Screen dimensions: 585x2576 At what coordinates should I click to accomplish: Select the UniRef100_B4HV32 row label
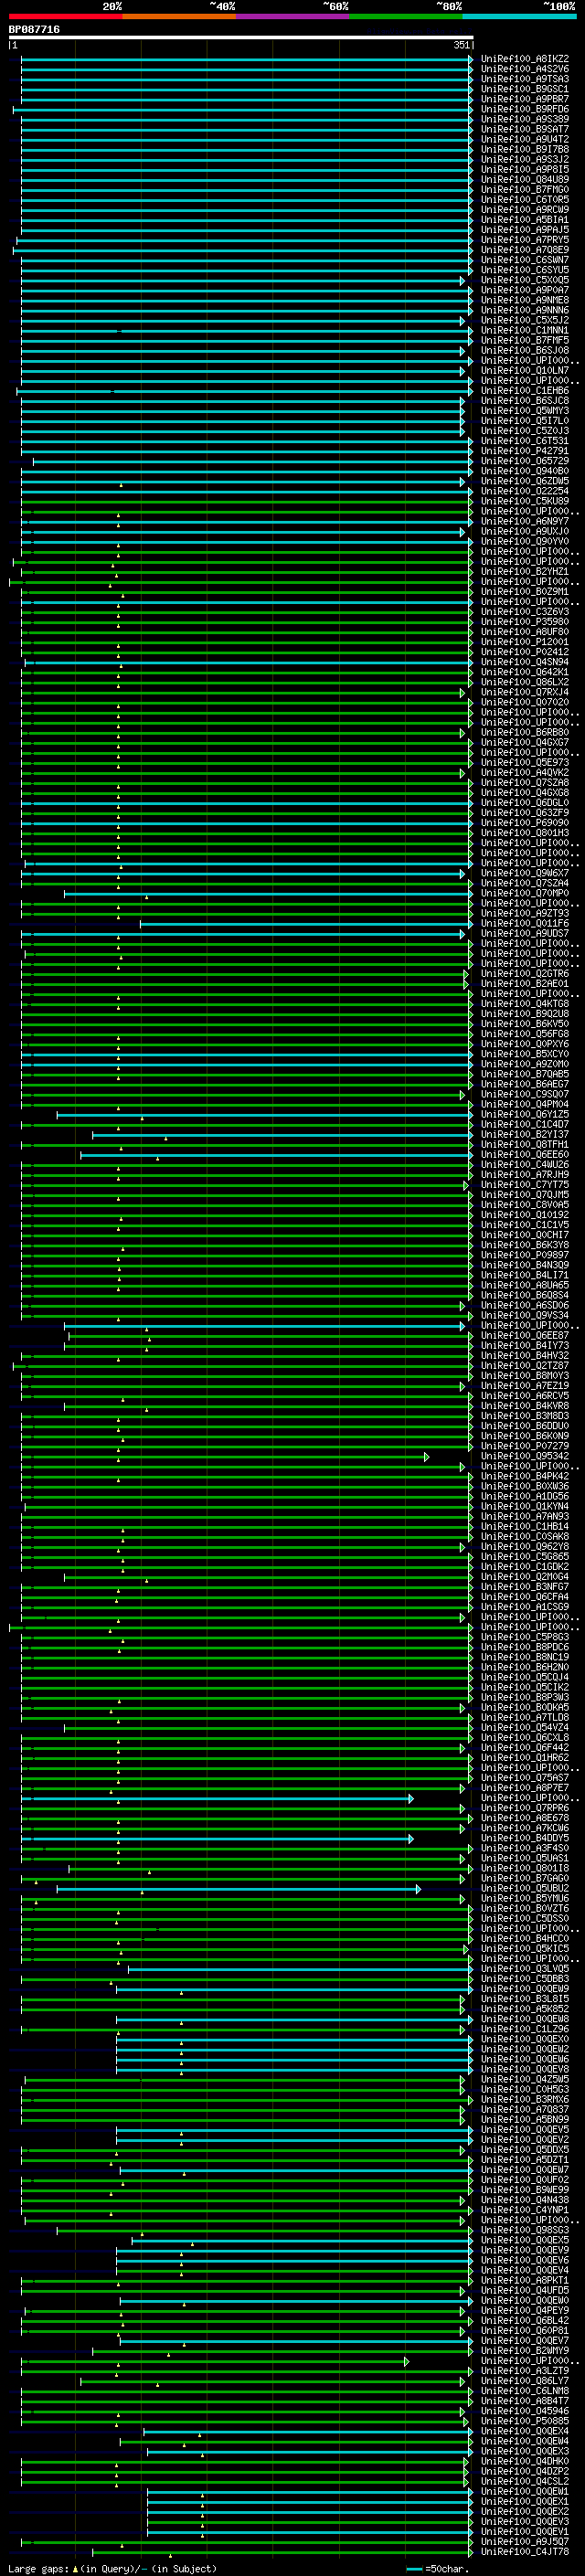[x=525, y=1356]
